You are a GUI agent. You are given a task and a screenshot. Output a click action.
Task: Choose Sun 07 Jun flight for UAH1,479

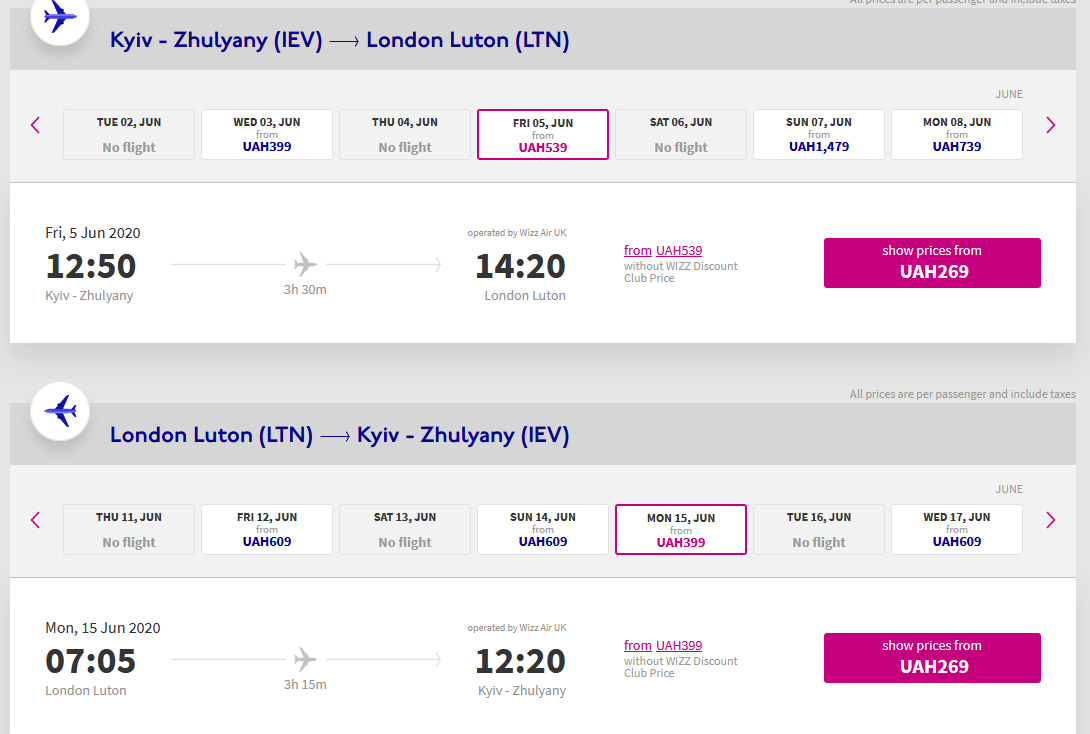(x=819, y=134)
